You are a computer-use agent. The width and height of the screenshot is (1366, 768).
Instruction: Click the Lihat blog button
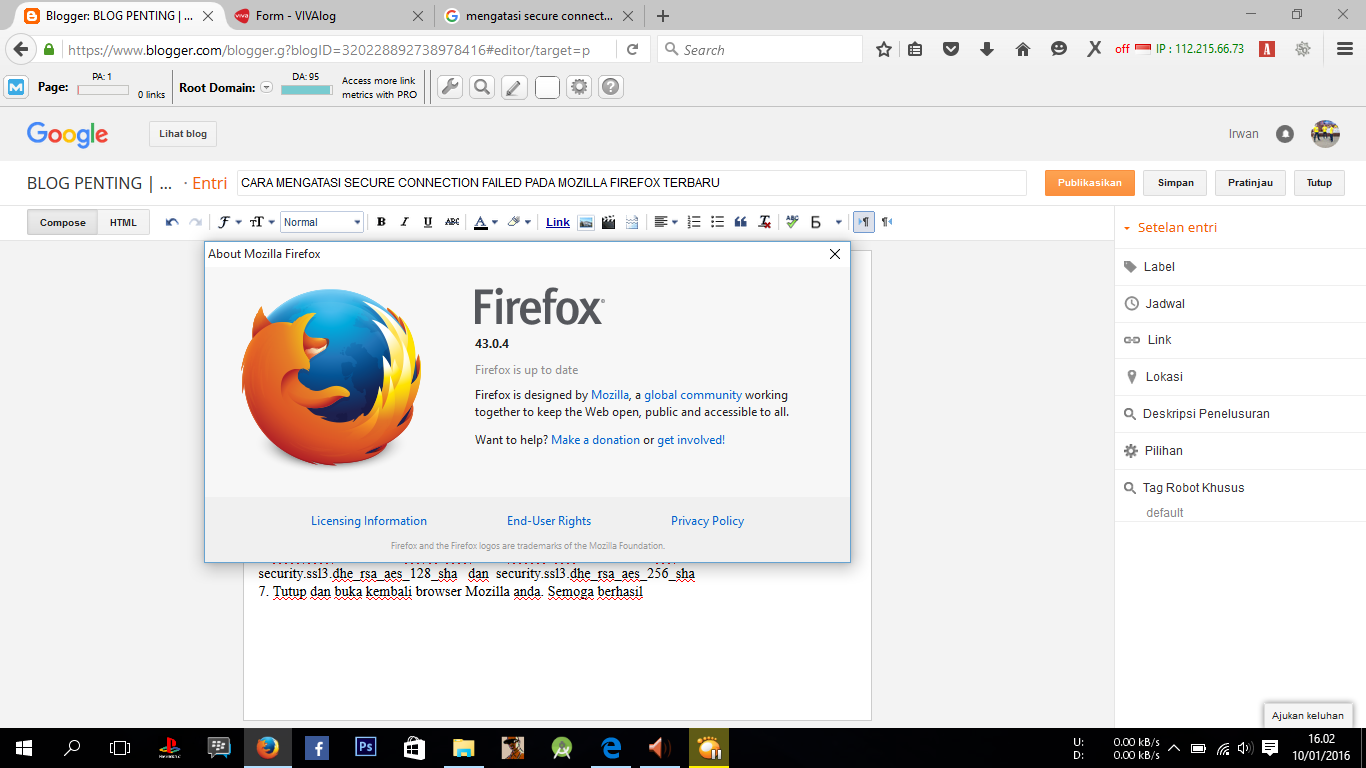point(183,134)
